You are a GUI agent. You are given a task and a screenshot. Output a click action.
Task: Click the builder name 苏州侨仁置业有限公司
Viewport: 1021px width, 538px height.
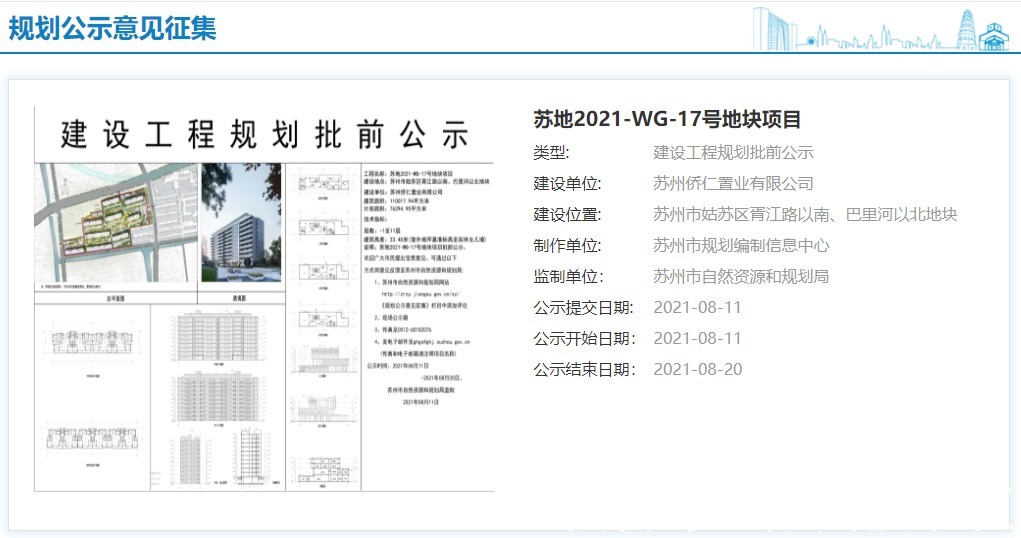tap(733, 184)
